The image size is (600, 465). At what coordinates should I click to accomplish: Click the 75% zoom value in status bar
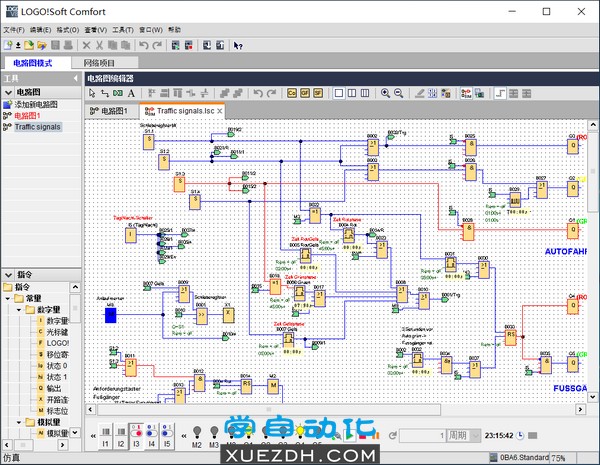pos(558,458)
